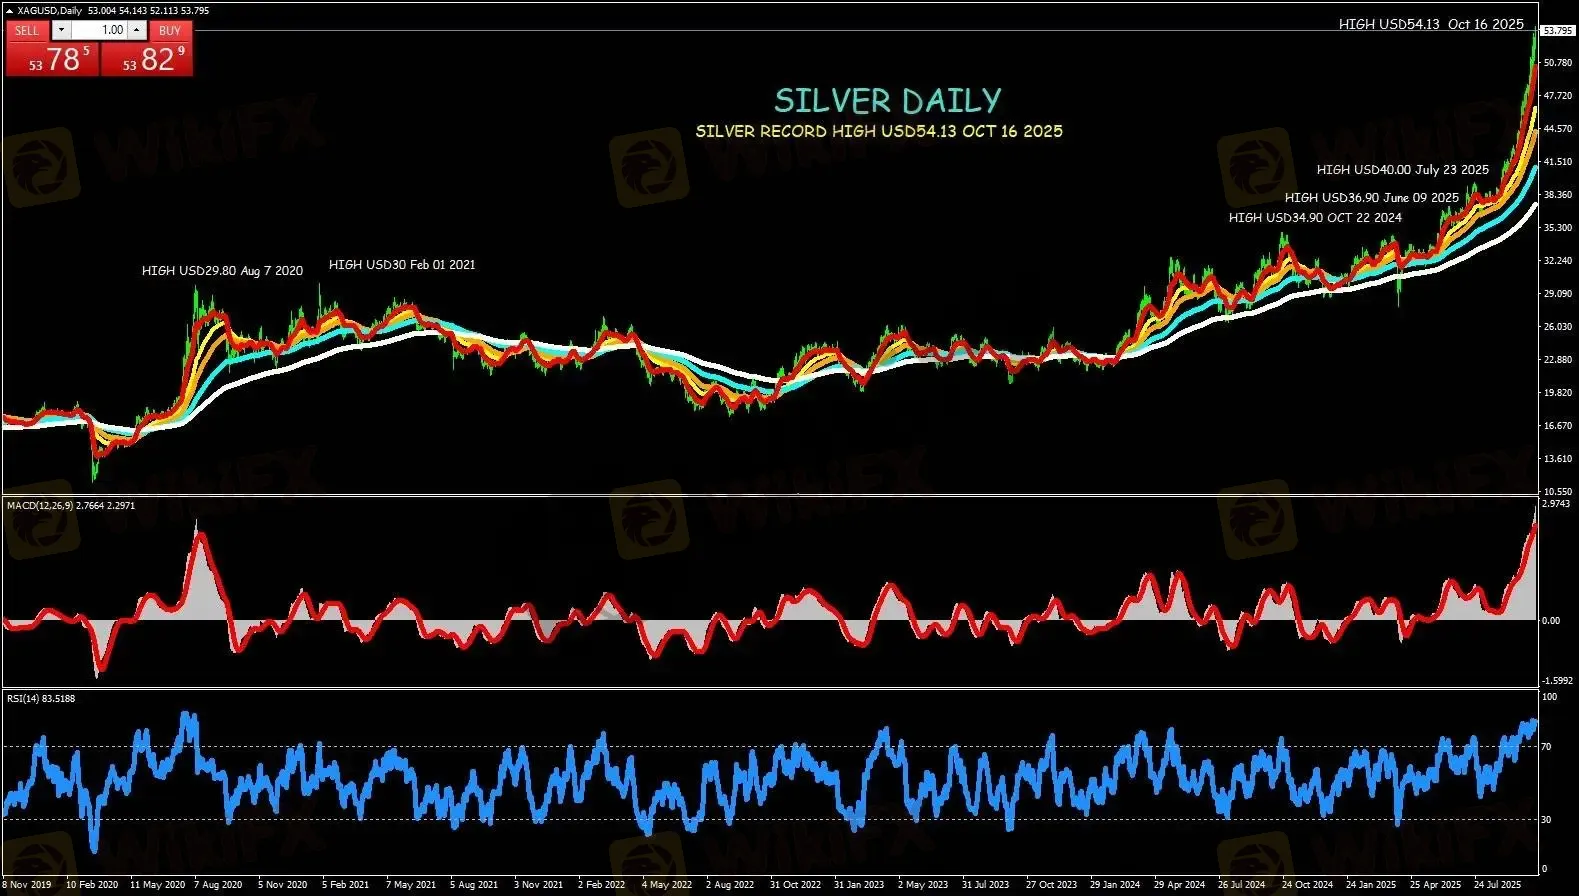The width and height of the screenshot is (1579, 896).
Task: Click the 'HIGH USD36.90 June 09 2025' label
Action: tap(1372, 198)
